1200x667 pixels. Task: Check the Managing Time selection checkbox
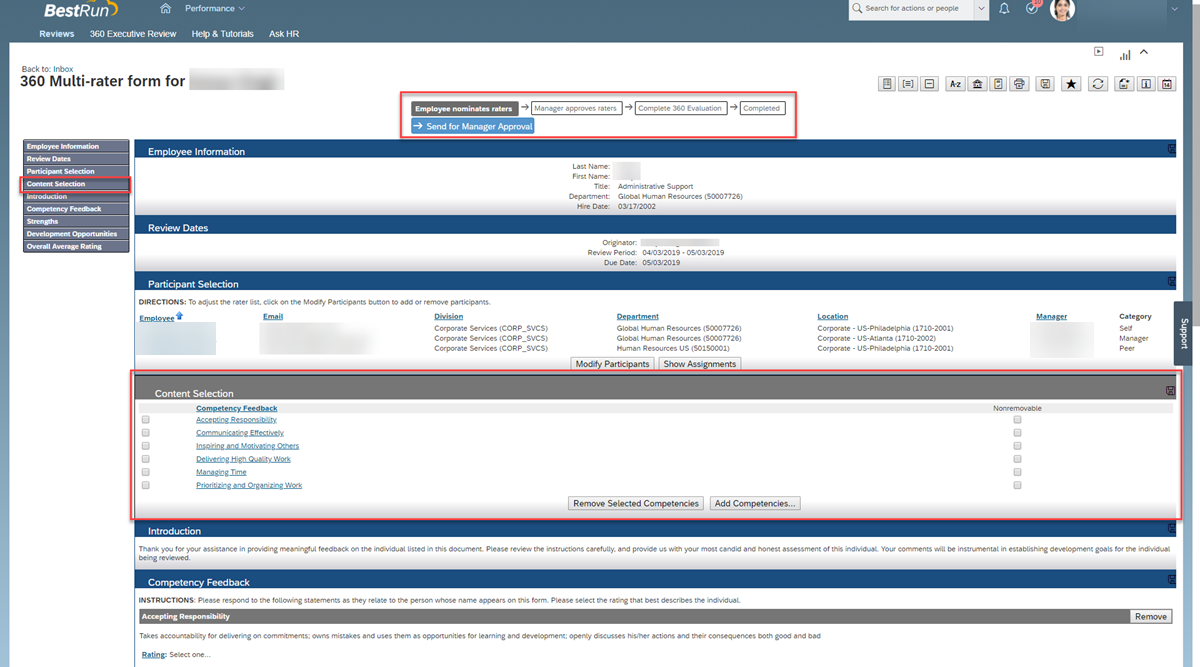coord(146,472)
